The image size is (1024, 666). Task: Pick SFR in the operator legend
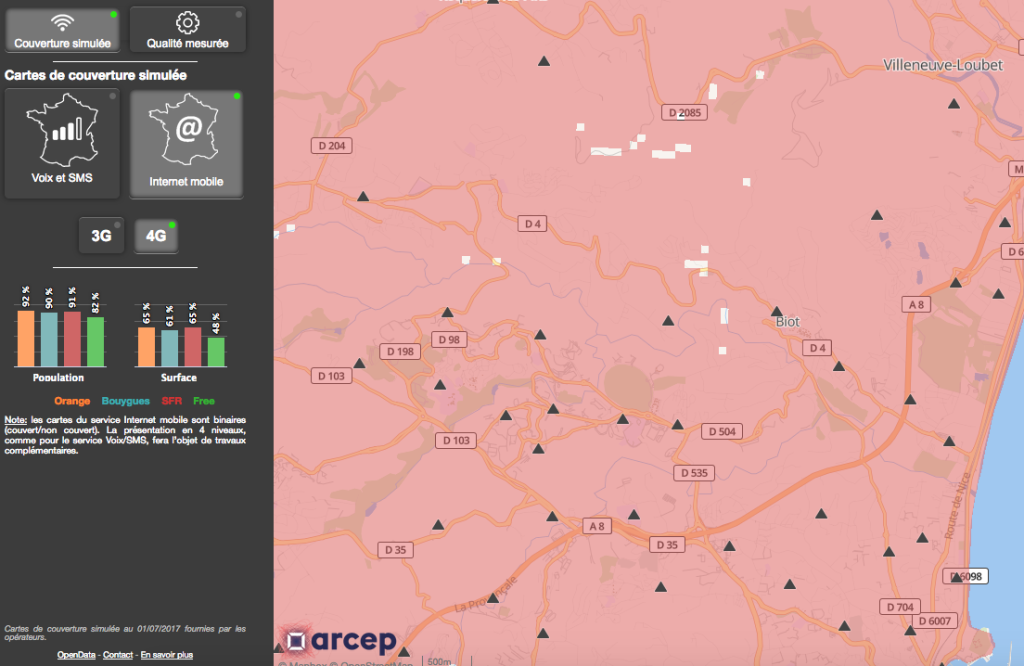(171, 401)
